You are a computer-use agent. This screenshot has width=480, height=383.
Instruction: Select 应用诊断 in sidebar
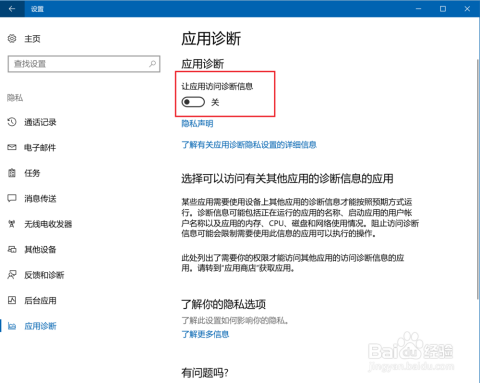click(x=40, y=326)
